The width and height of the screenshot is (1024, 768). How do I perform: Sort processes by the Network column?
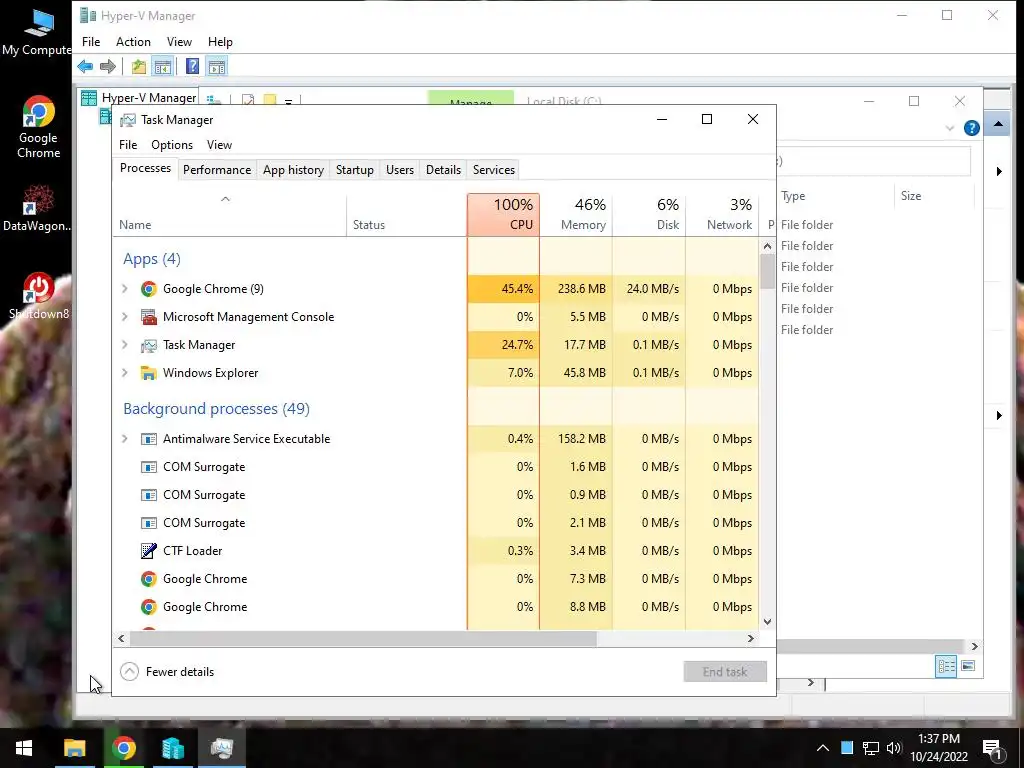coord(722,214)
